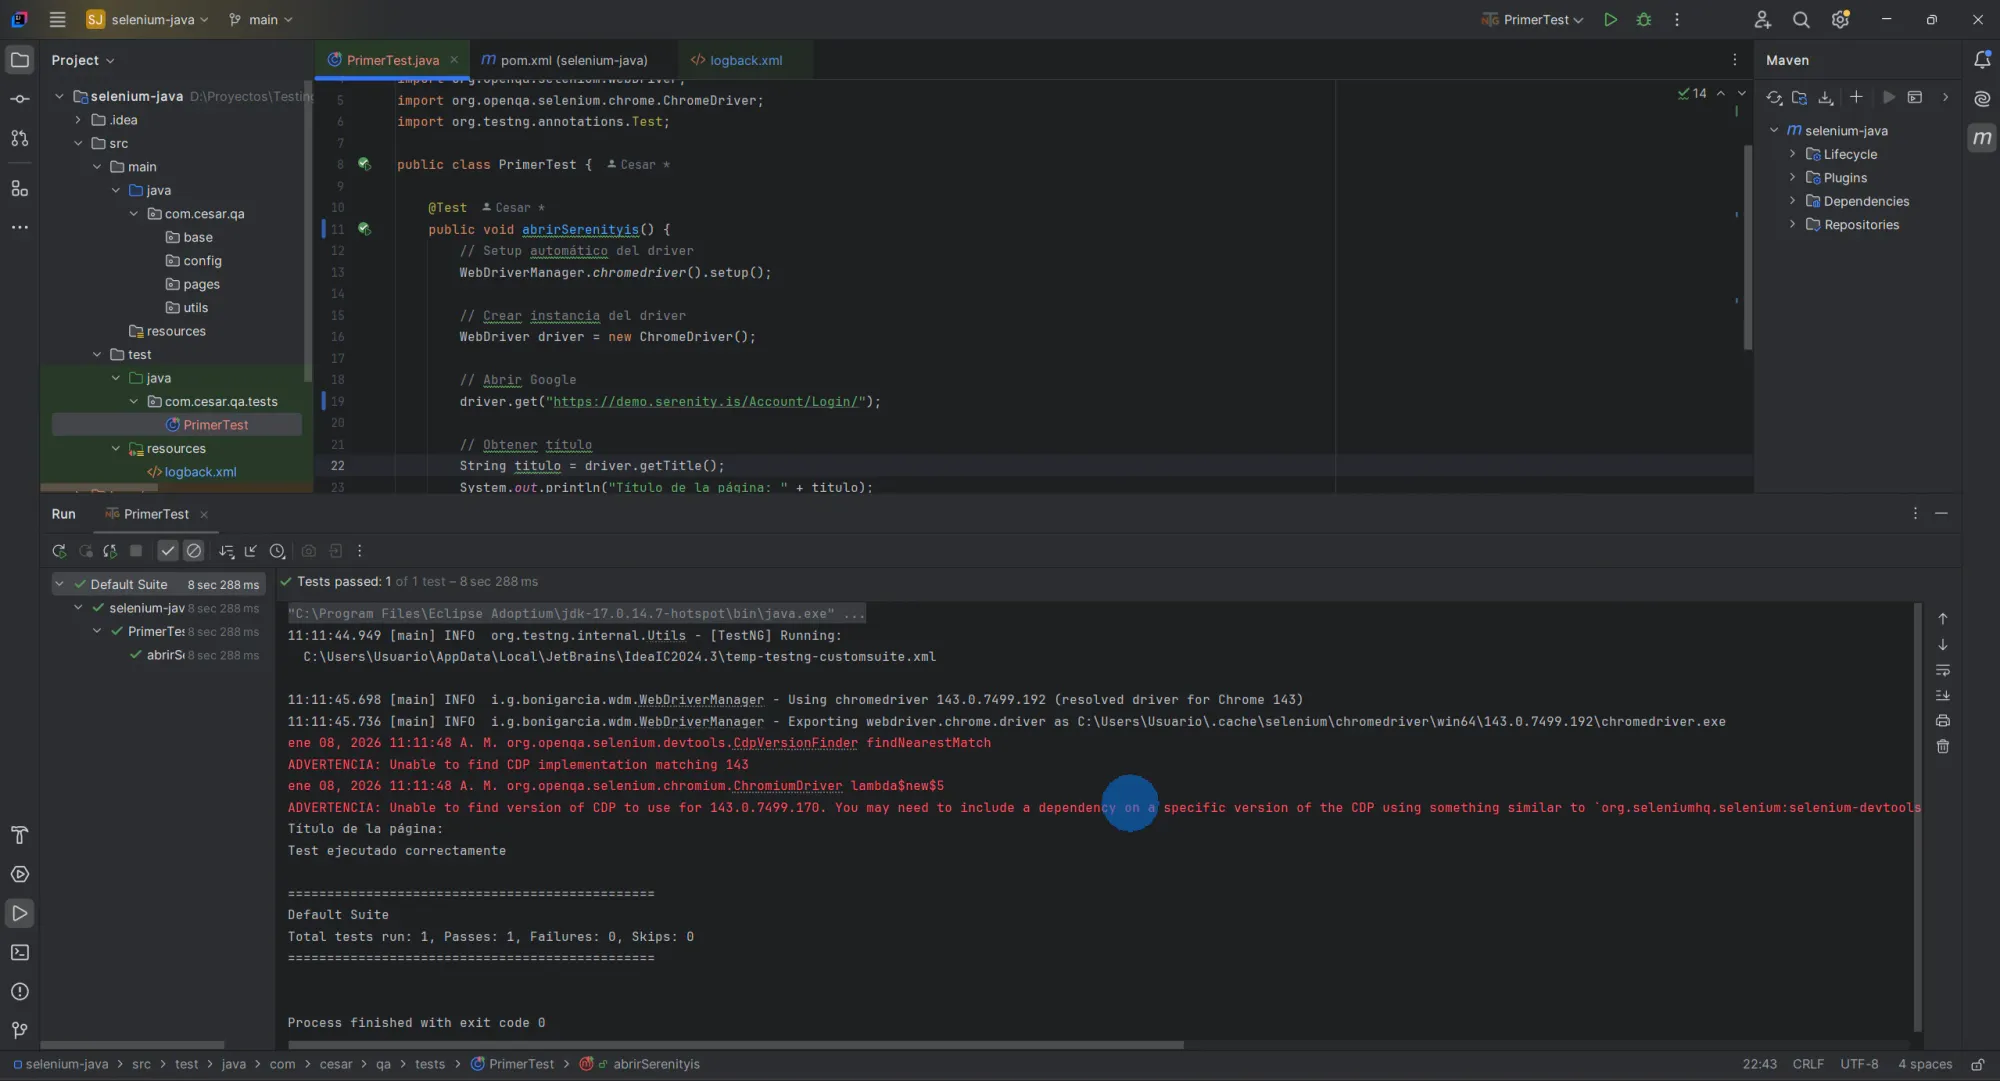Open the Terminal tool window icon
Image resolution: width=2000 pixels, height=1081 pixels.
coord(20,953)
